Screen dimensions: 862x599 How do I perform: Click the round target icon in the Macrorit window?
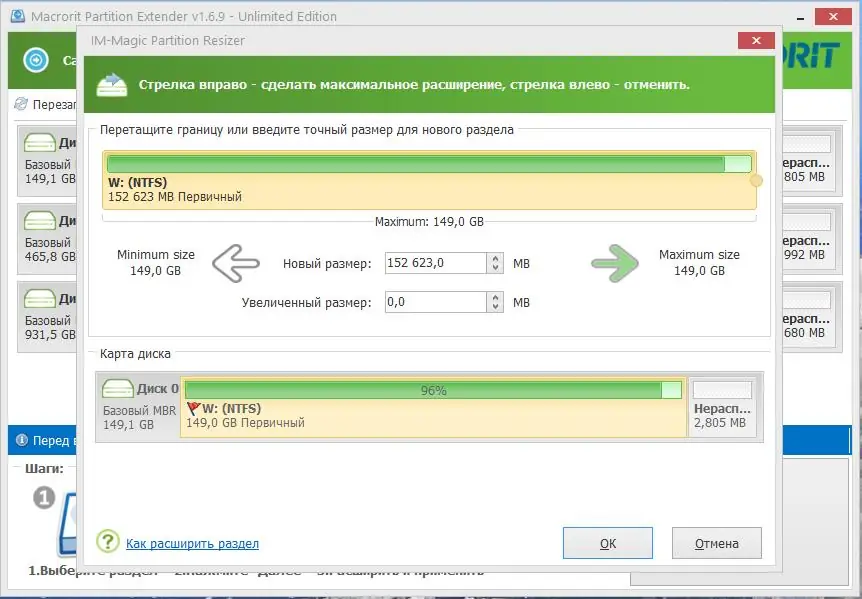tap(36, 59)
